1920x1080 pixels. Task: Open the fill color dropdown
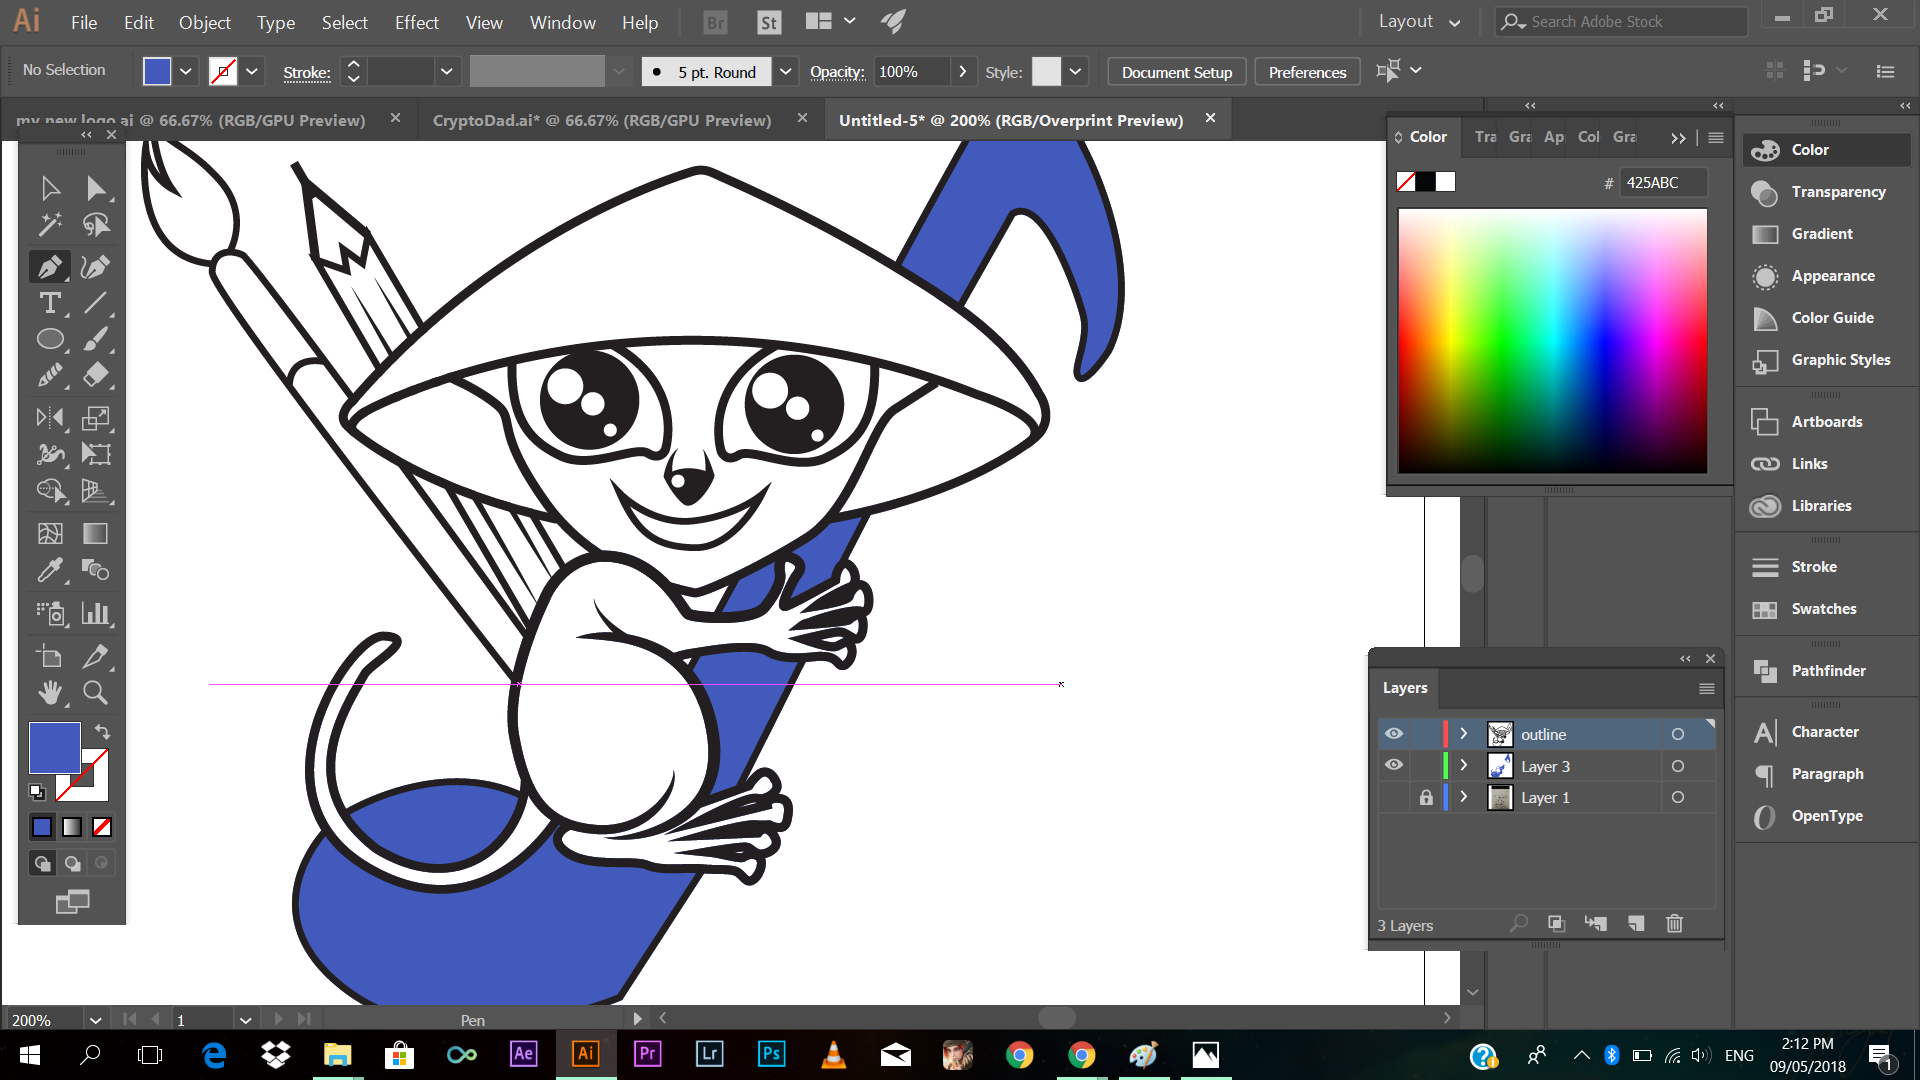(x=186, y=71)
